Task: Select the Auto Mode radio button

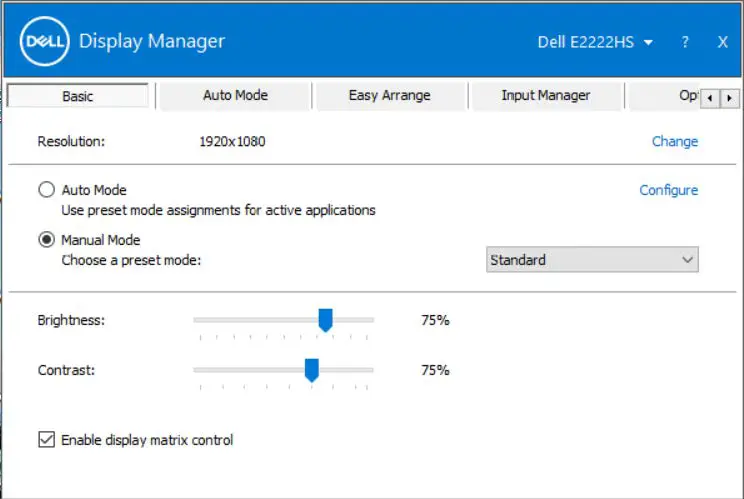Action: pyautogui.click(x=46, y=190)
